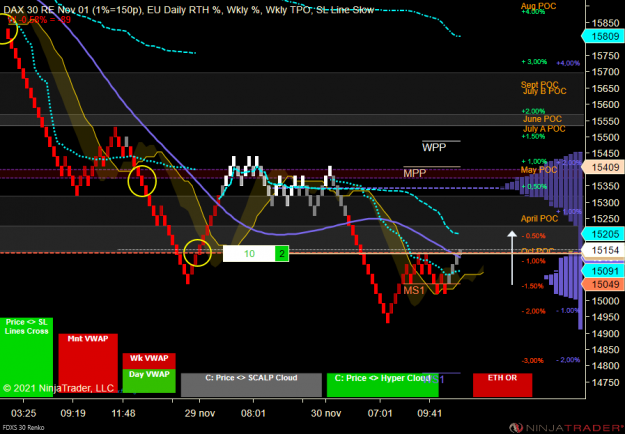Select the 'Oct POC' label
Viewport: 625px width, 434px height.
pyautogui.click(x=538, y=251)
